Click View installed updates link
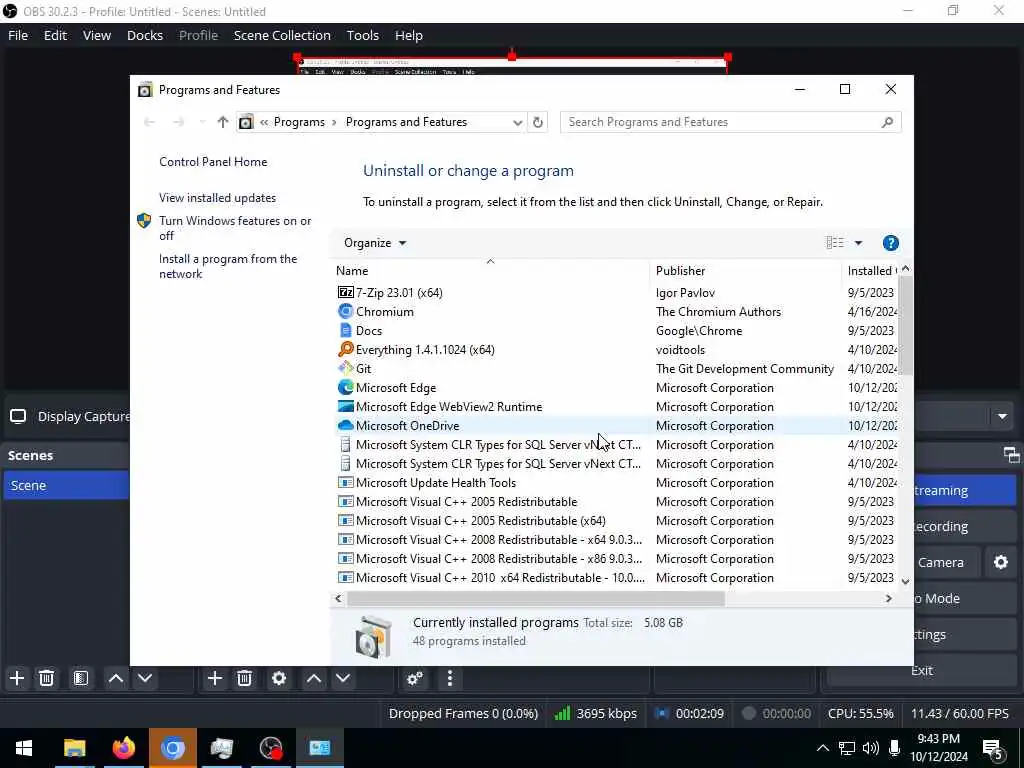Image resolution: width=1024 pixels, height=768 pixels. [x=217, y=198]
